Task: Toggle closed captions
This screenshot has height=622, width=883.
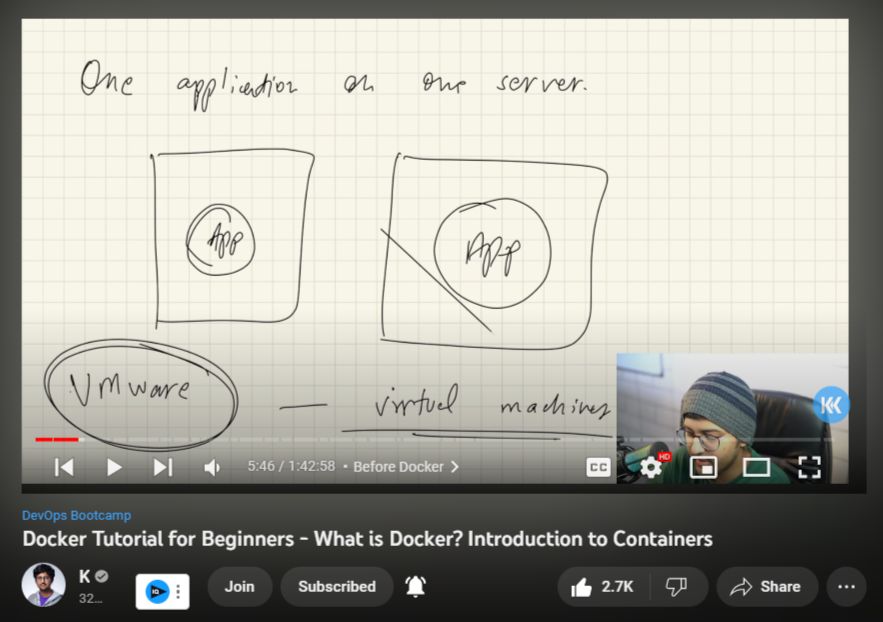Action: 598,467
